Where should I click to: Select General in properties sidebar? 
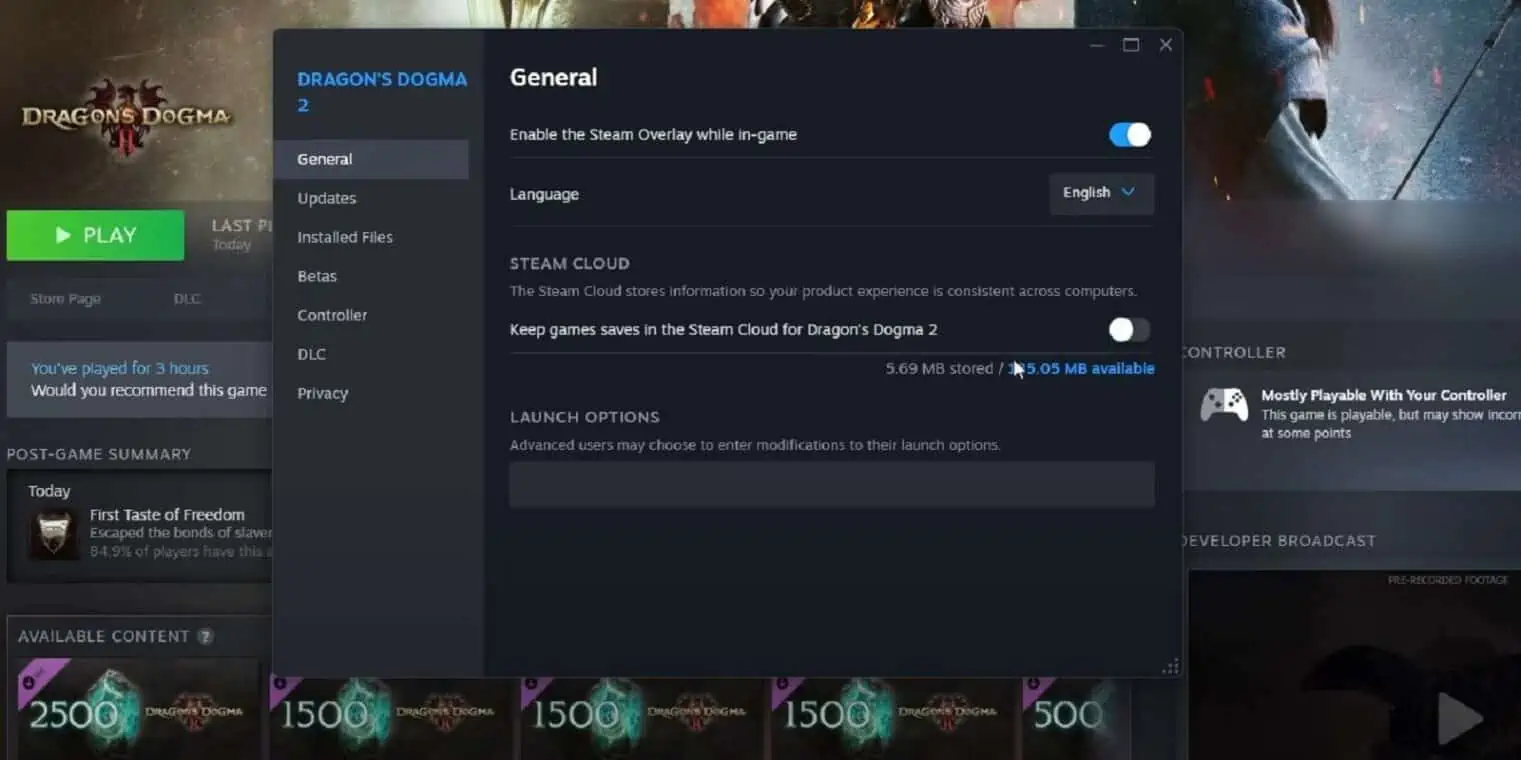(371, 159)
